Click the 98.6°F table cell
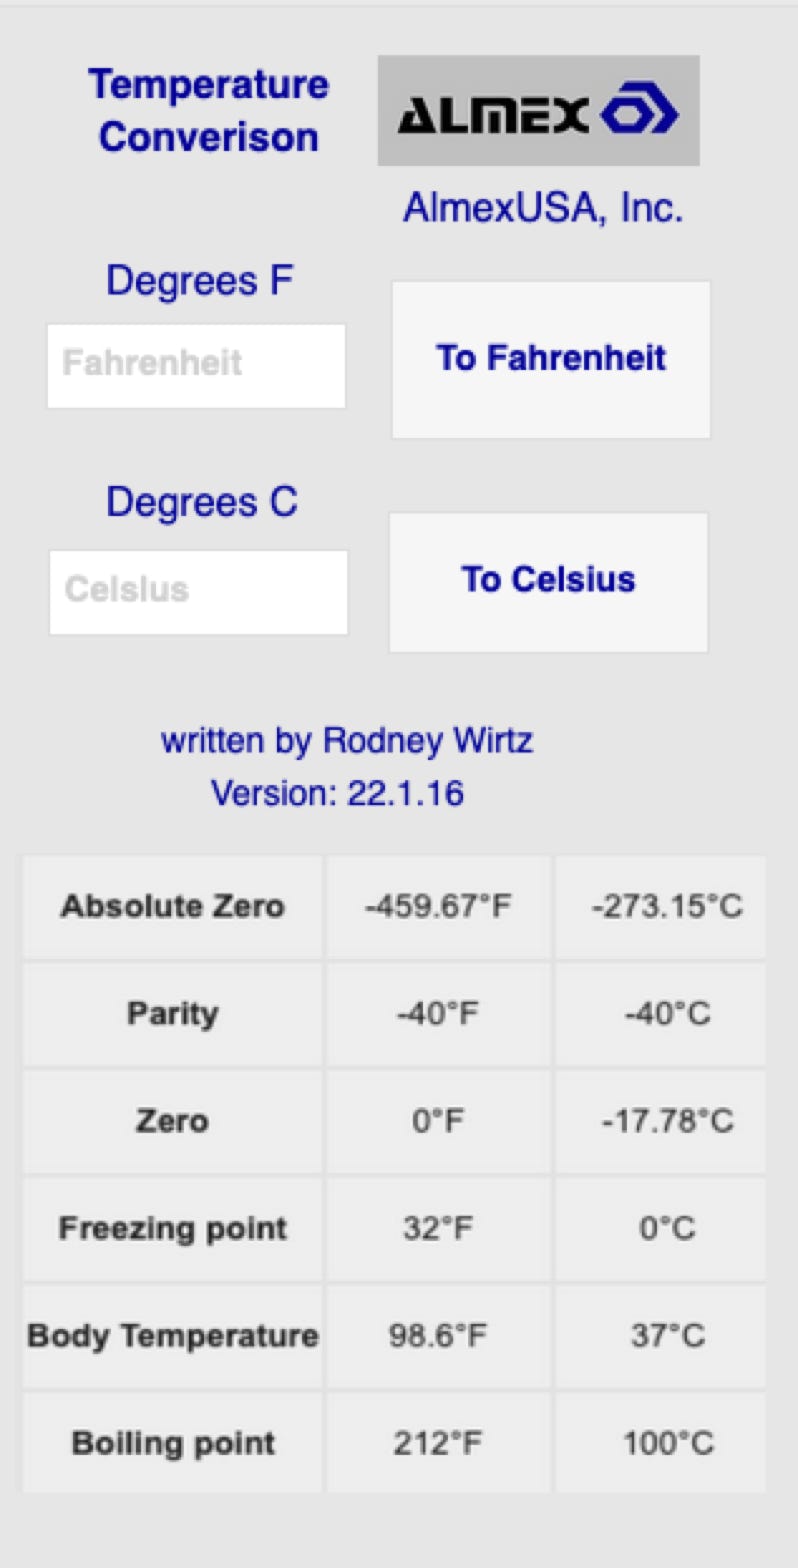 click(438, 1336)
